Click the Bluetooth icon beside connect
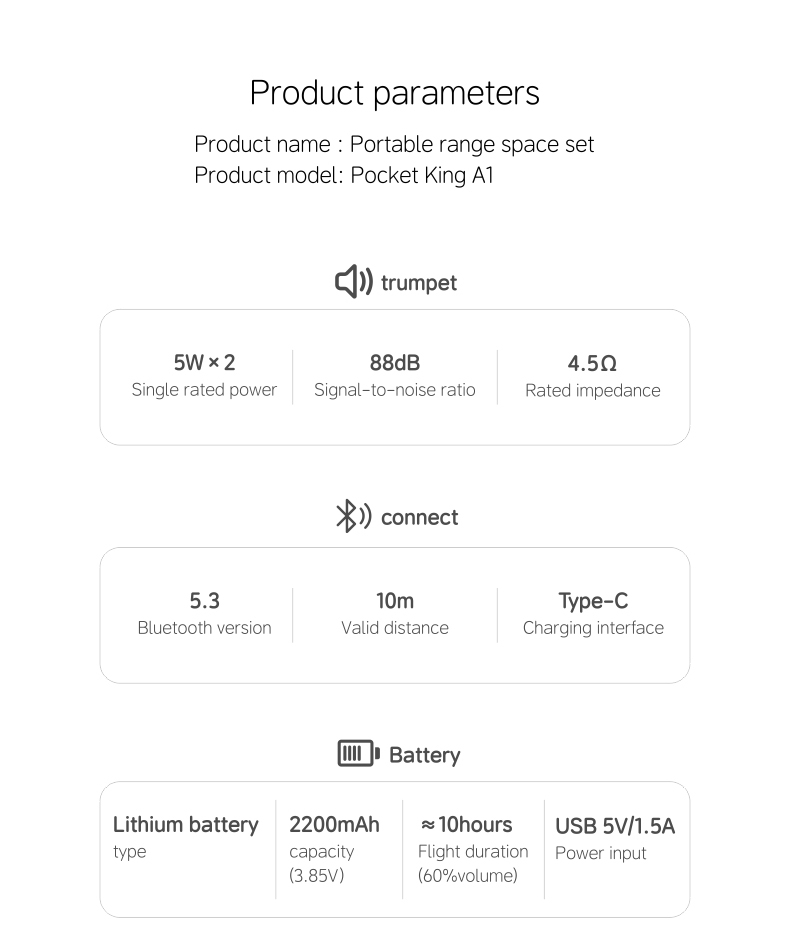 (x=354, y=516)
